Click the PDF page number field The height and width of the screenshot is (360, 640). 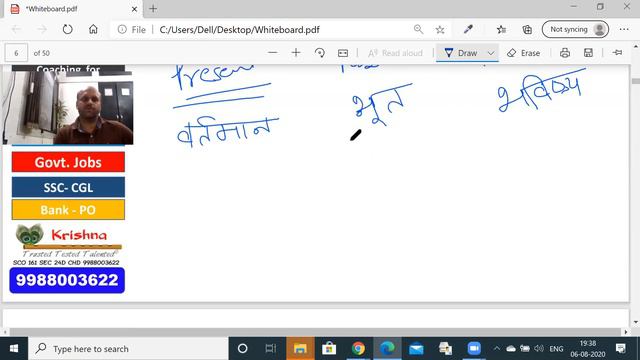tap(16, 53)
